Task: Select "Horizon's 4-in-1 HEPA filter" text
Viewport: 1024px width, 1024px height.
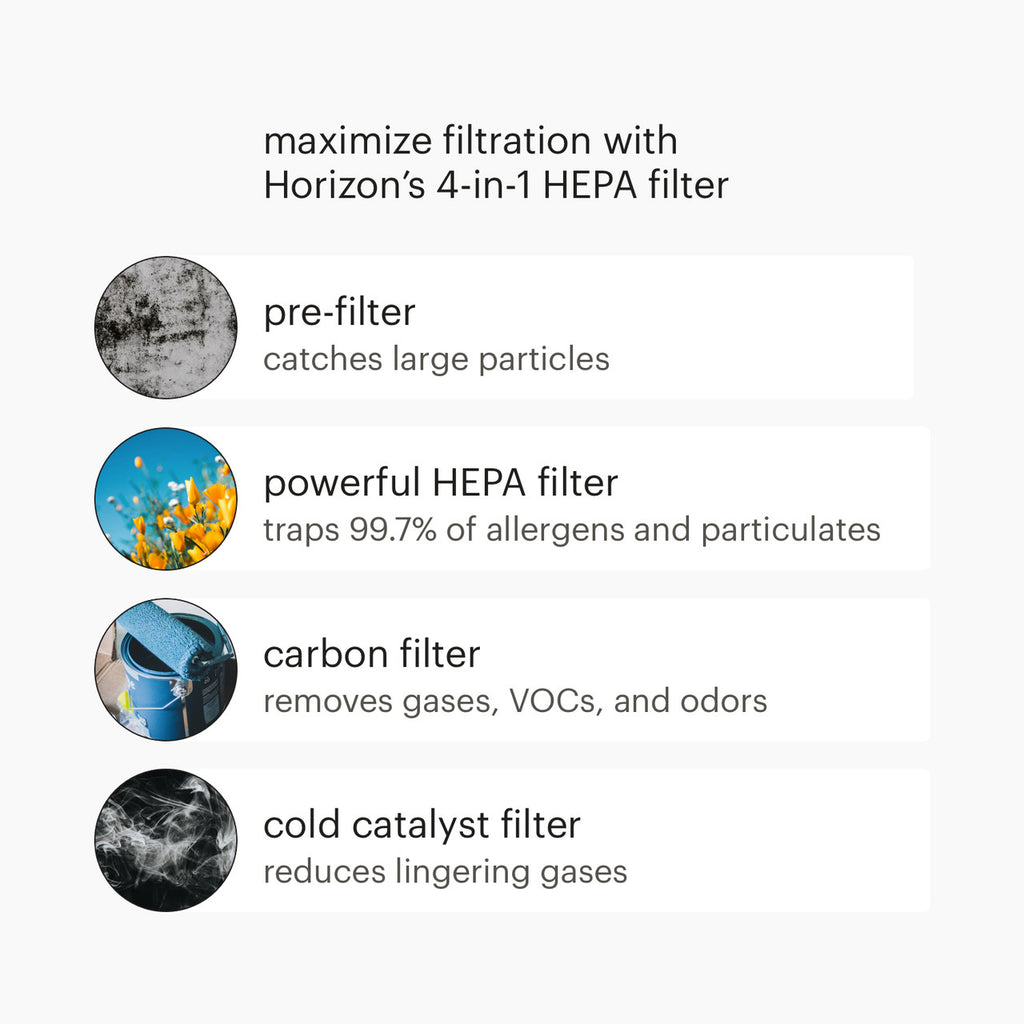Action: click(496, 186)
